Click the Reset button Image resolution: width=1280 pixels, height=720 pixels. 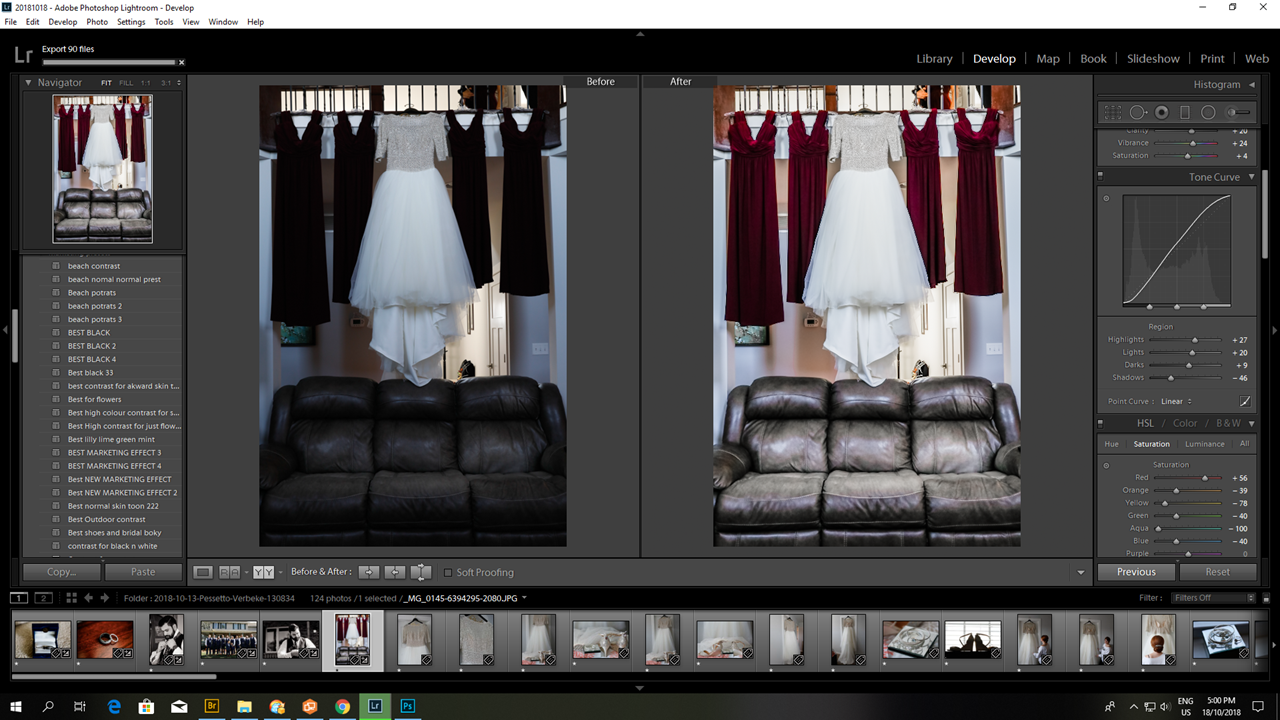[x=1217, y=572]
